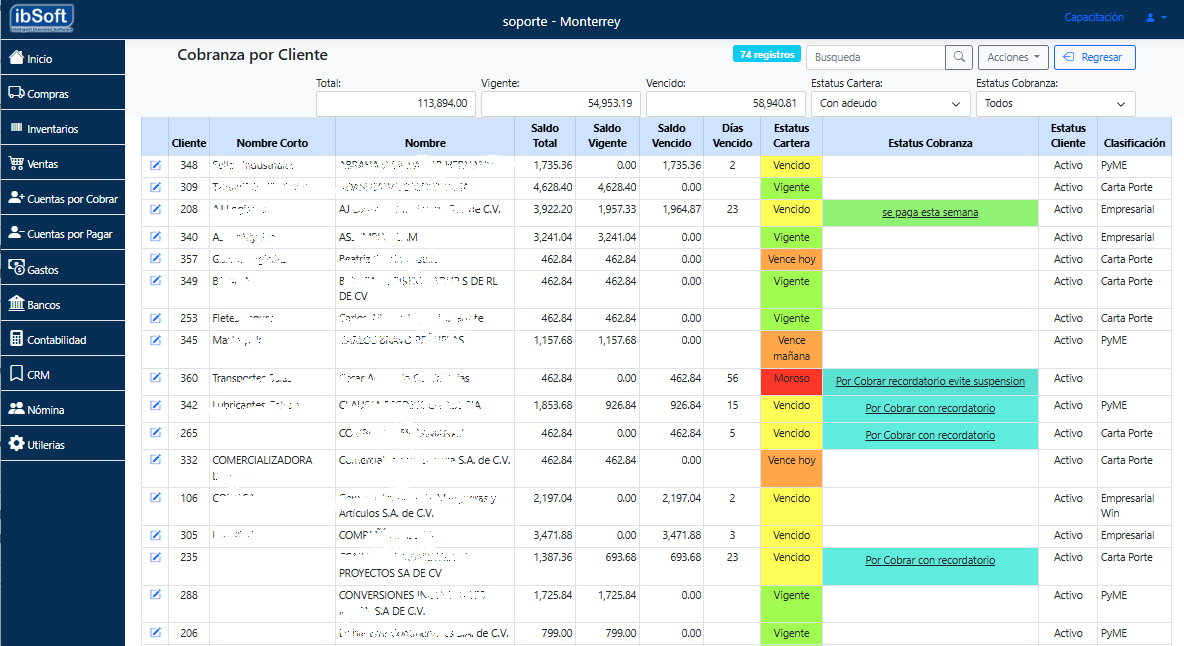
Task: Click edit icon for client 208
Action: 155,209
